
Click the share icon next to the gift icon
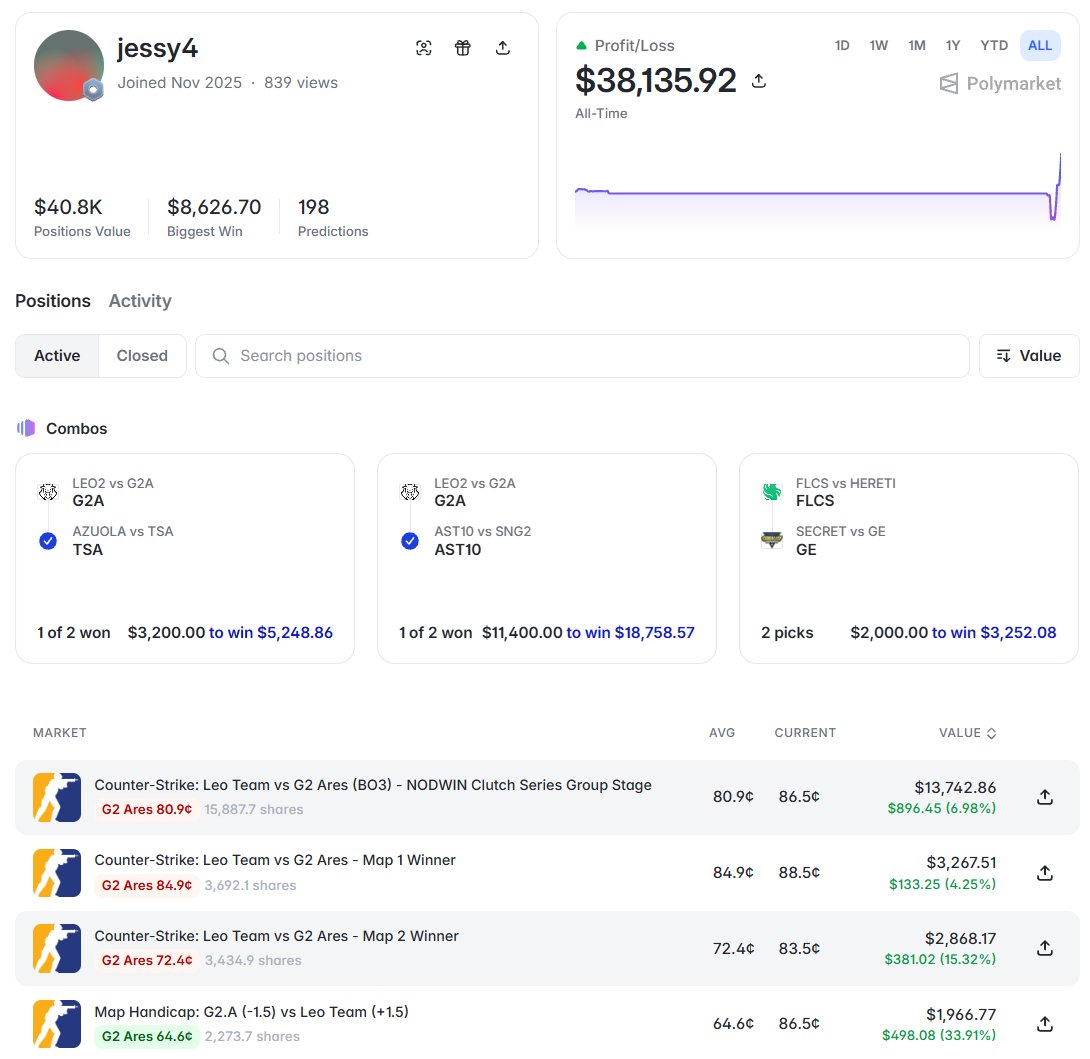tap(503, 47)
